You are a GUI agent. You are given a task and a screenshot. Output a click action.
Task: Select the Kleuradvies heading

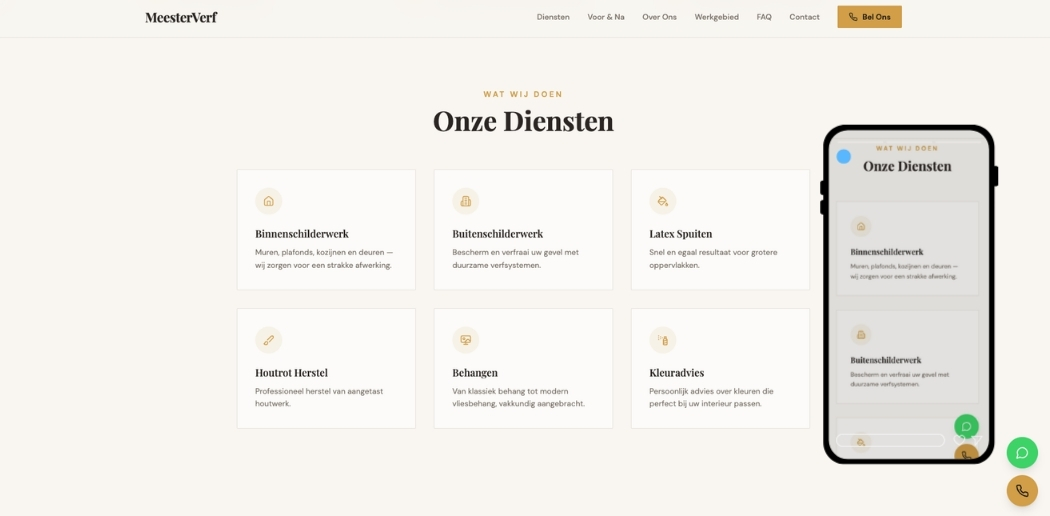tap(676, 373)
